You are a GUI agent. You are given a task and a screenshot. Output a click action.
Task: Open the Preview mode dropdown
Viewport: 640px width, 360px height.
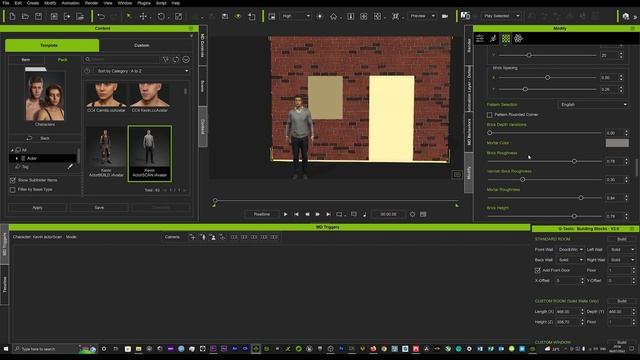click(x=423, y=16)
